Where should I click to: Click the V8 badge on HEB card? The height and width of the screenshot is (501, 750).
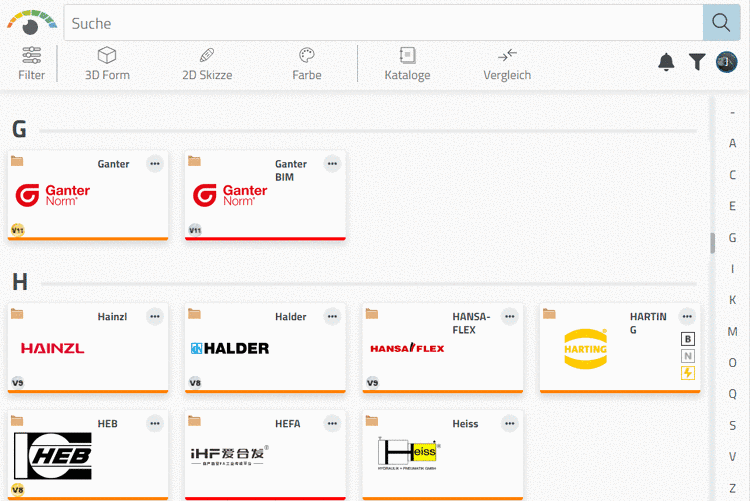(18, 490)
